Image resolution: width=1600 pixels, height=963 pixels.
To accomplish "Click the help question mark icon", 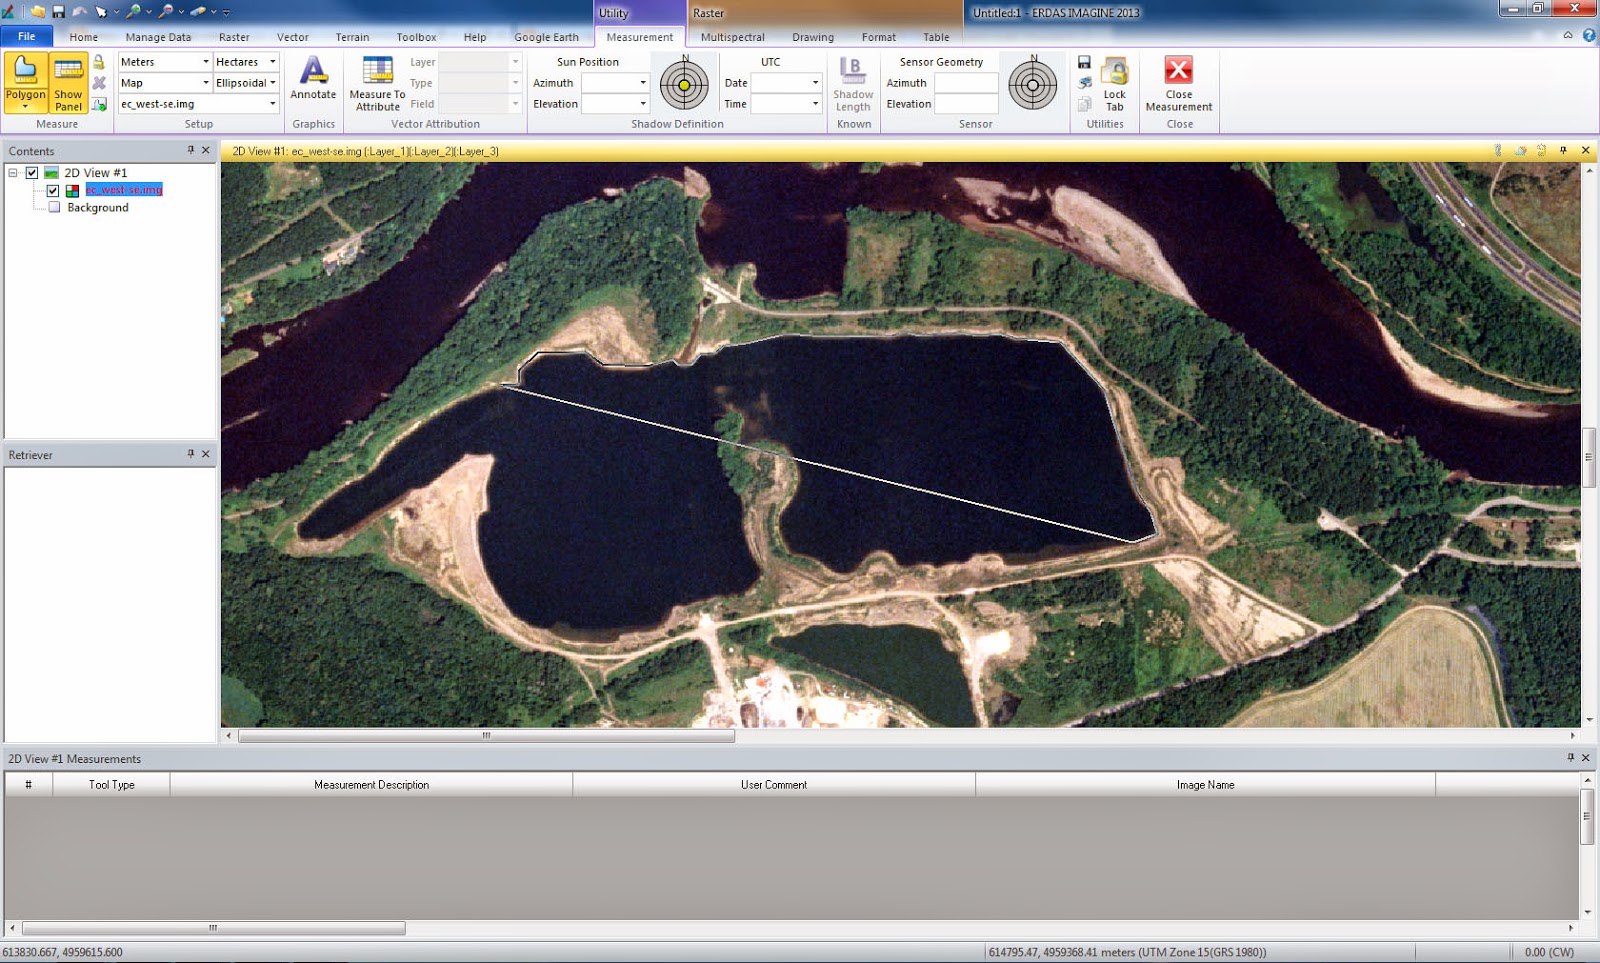I will point(1588,35).
